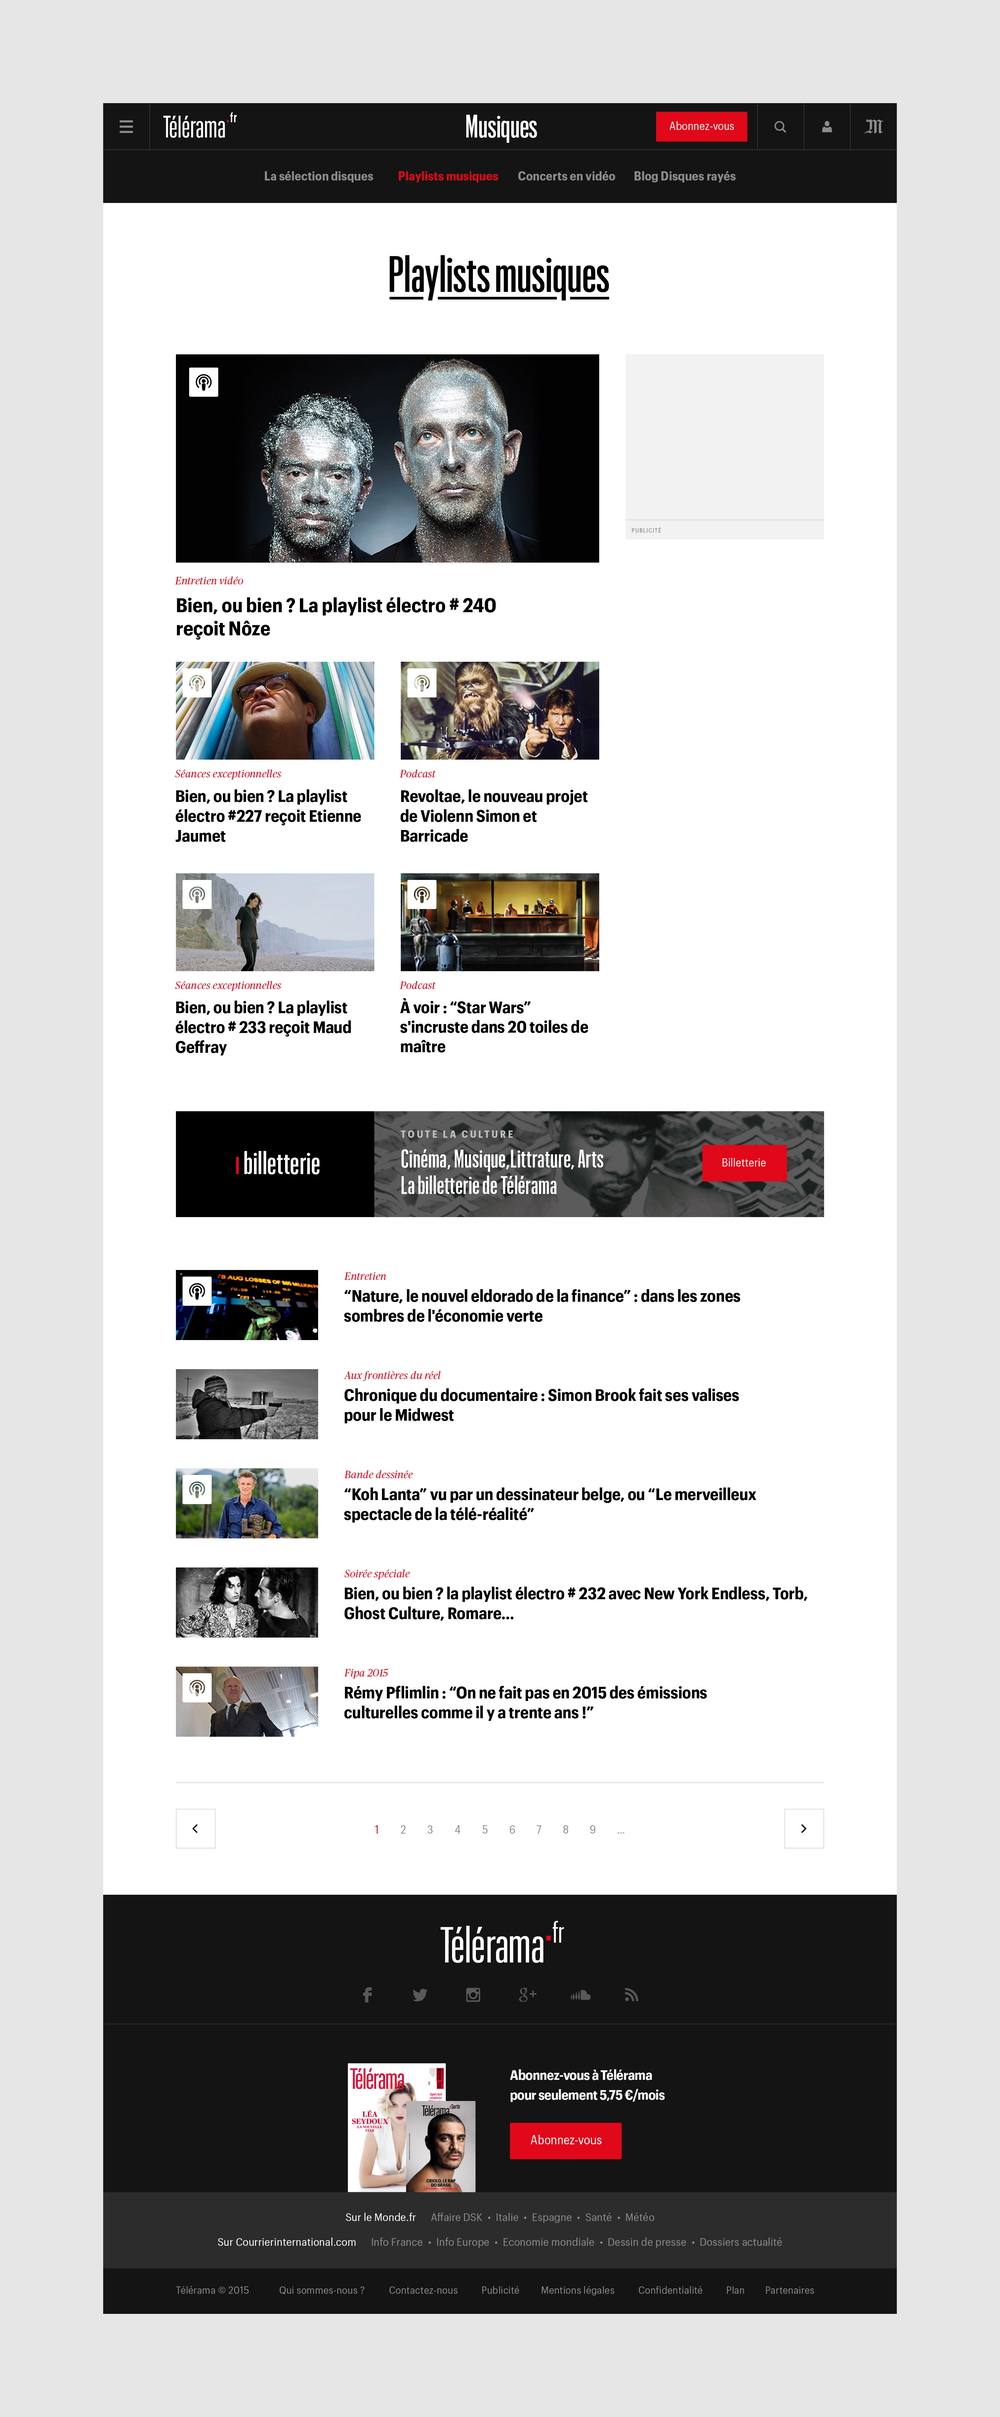This screenshot has height=2417, width=1000.
Task: Open Facebook icon in footer
Action: point(367,1995)
